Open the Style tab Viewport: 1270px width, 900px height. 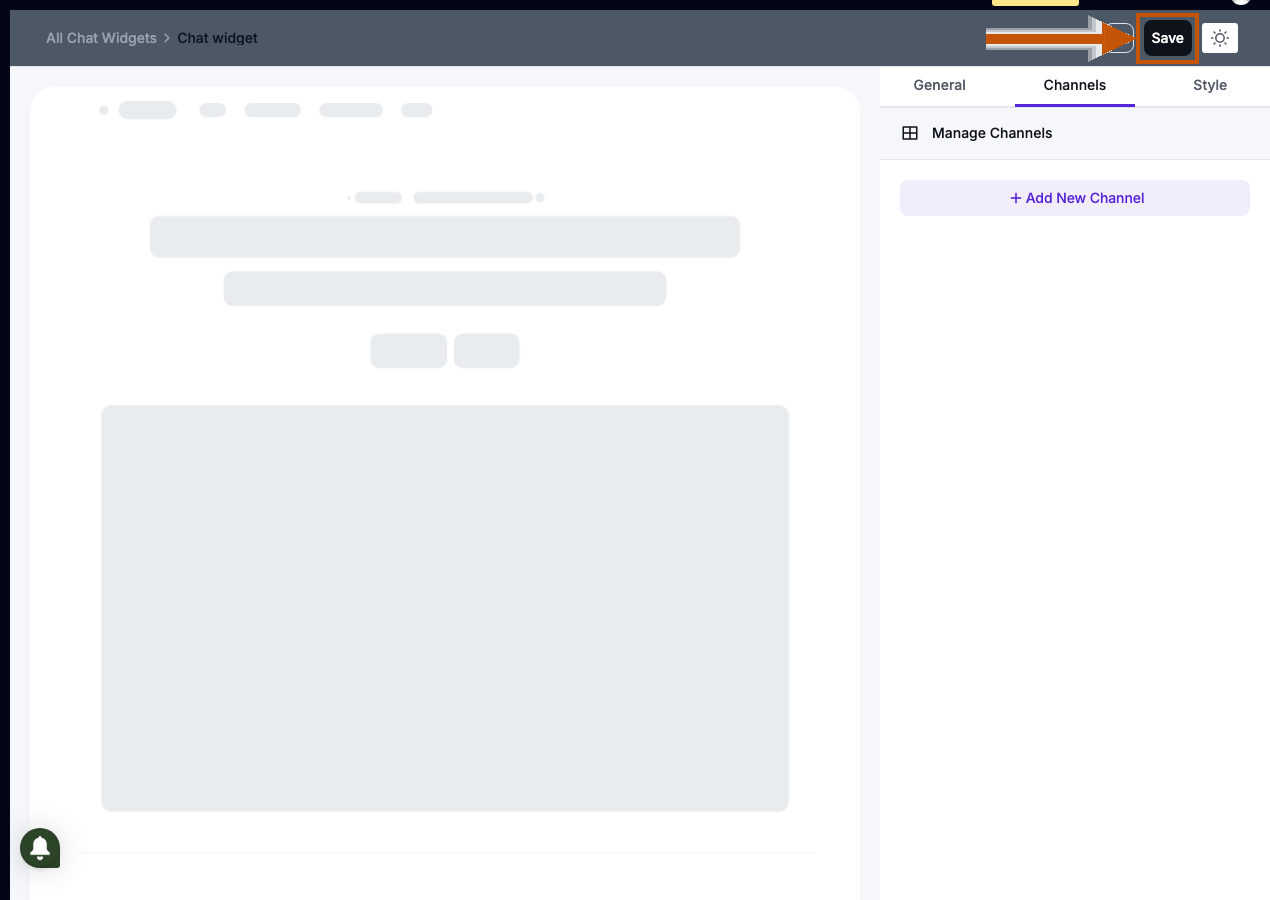1210,85
